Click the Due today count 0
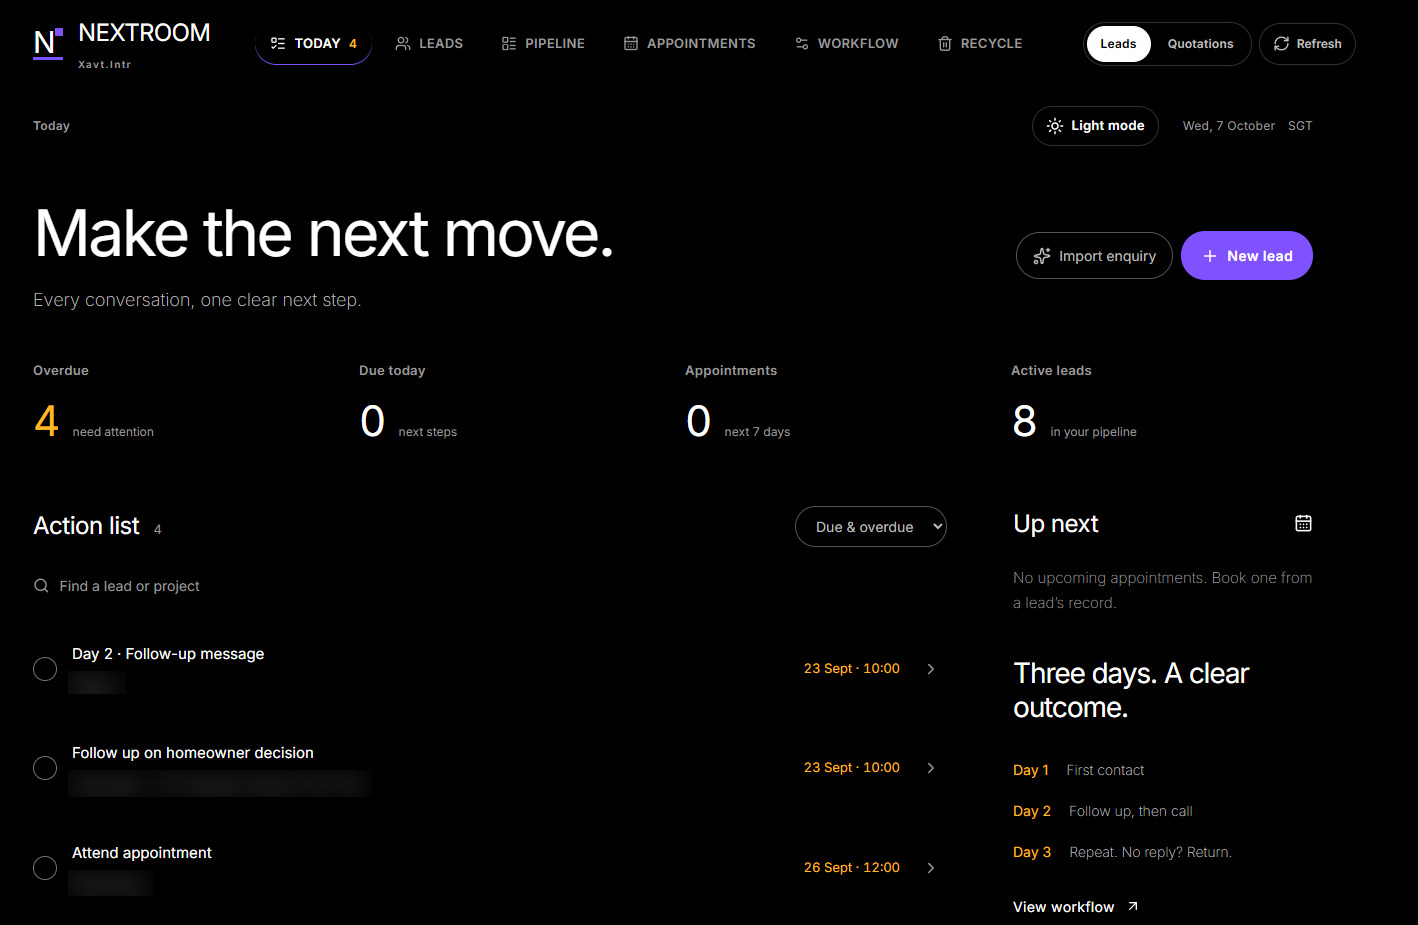This screenshot has height=925, width=1418. pyautogui.click(x=372, y=421)
